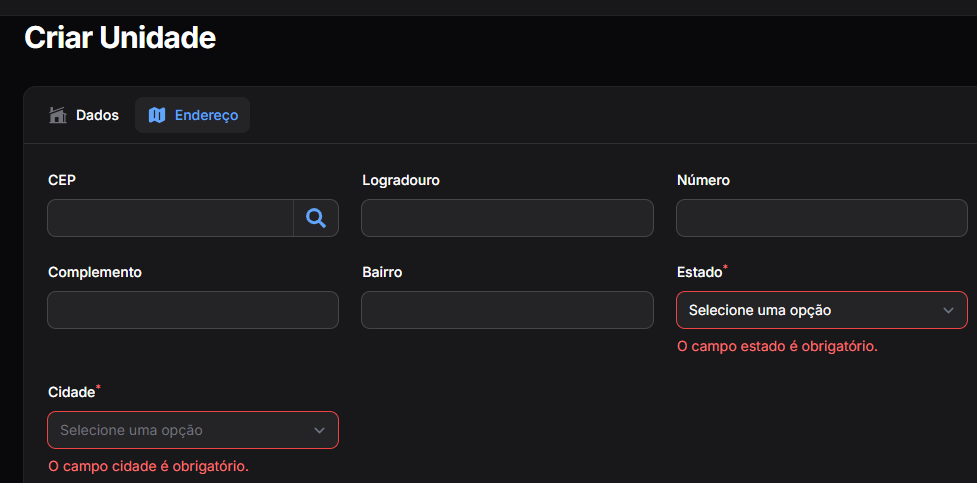Focus the Número input box

click(821, 218)
